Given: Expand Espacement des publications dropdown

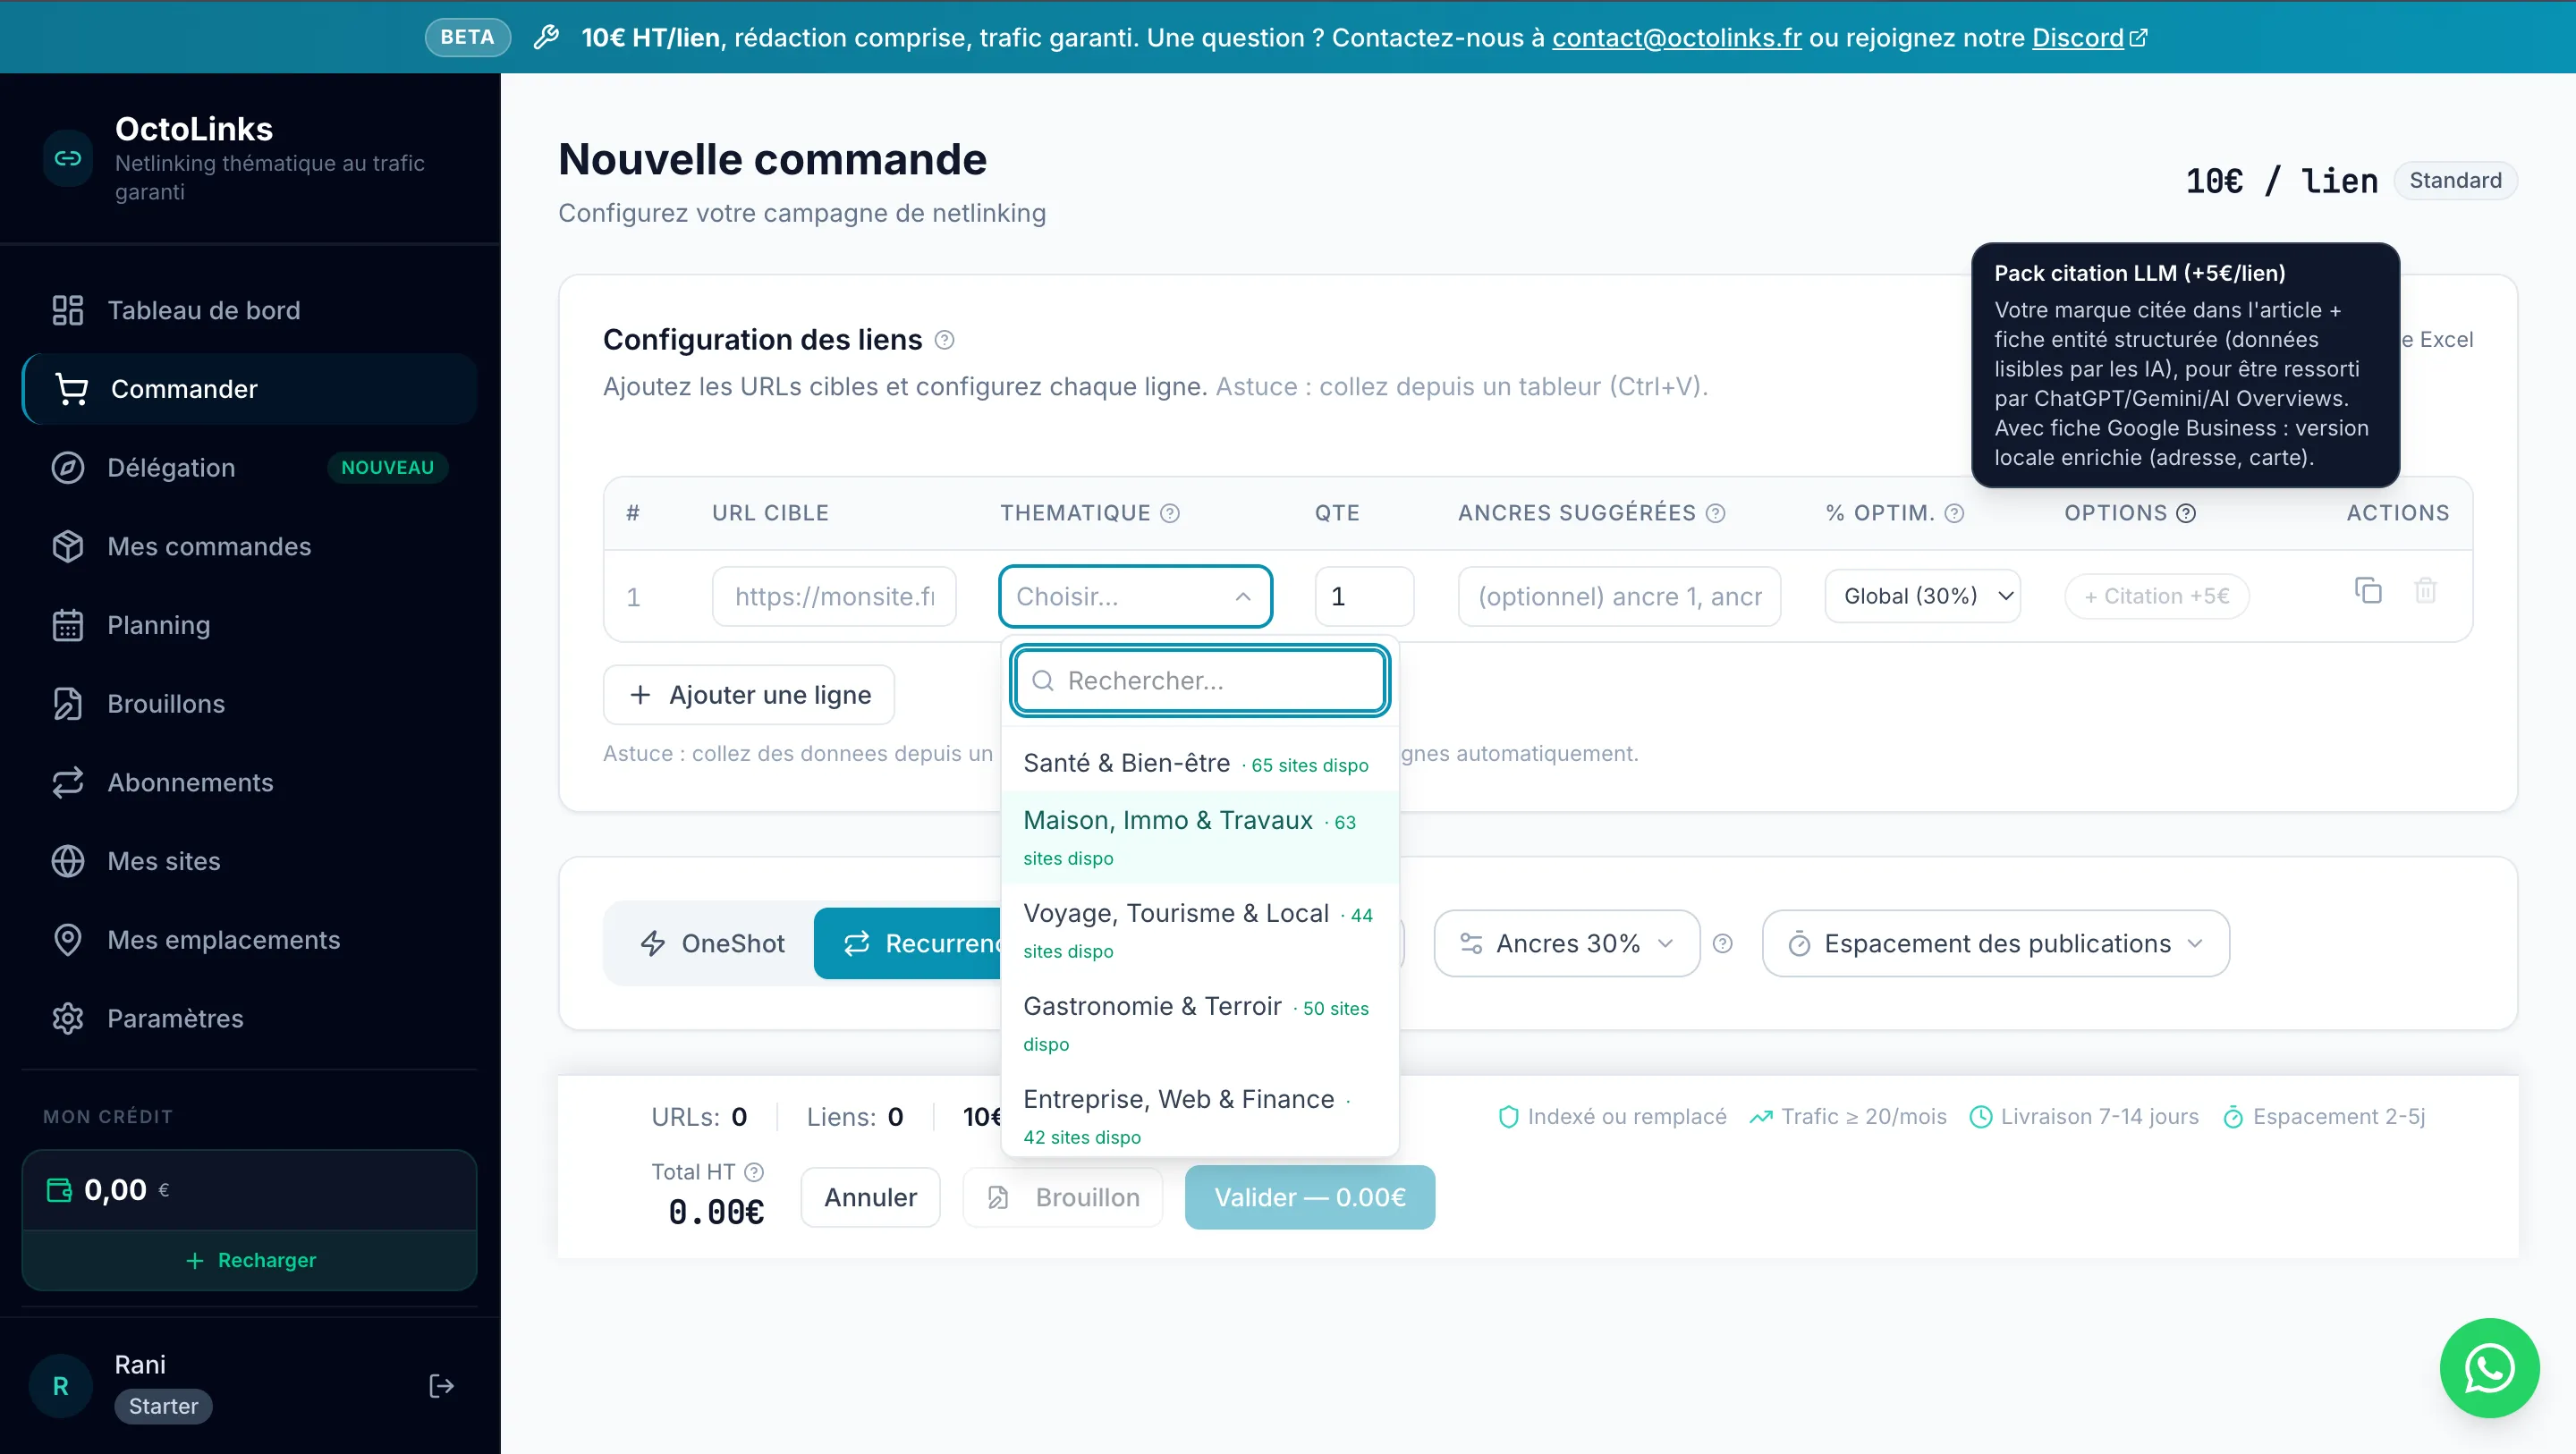Looking at the screenshot, I should (1996, 944).
